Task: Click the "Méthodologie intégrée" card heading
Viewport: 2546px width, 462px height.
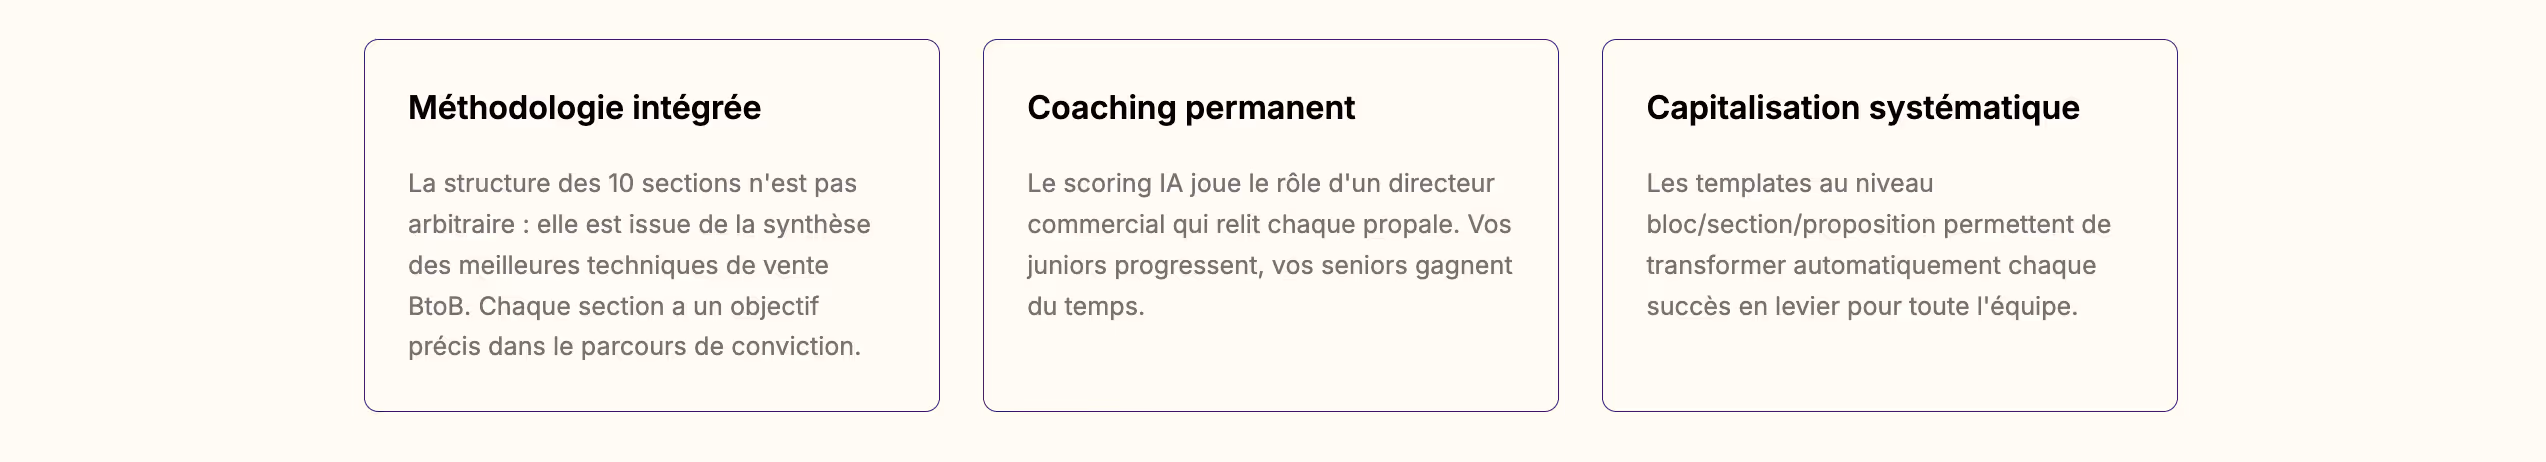Action: tap(584, 108)
